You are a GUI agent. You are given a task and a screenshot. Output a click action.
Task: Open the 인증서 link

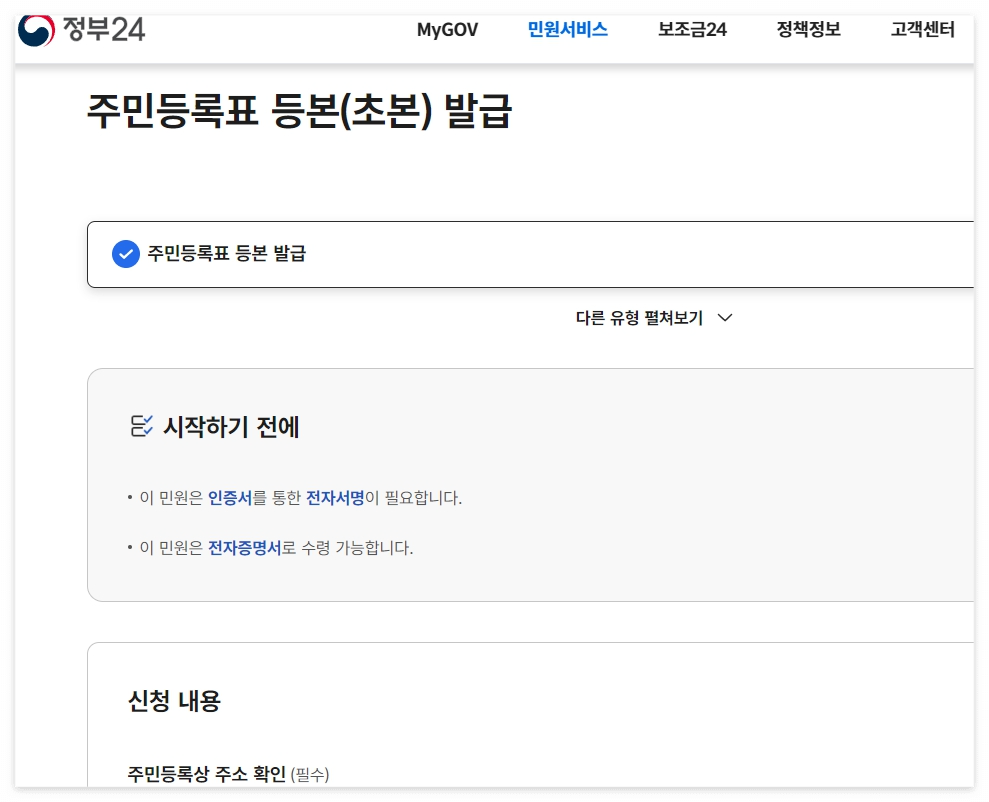(233, 497)
